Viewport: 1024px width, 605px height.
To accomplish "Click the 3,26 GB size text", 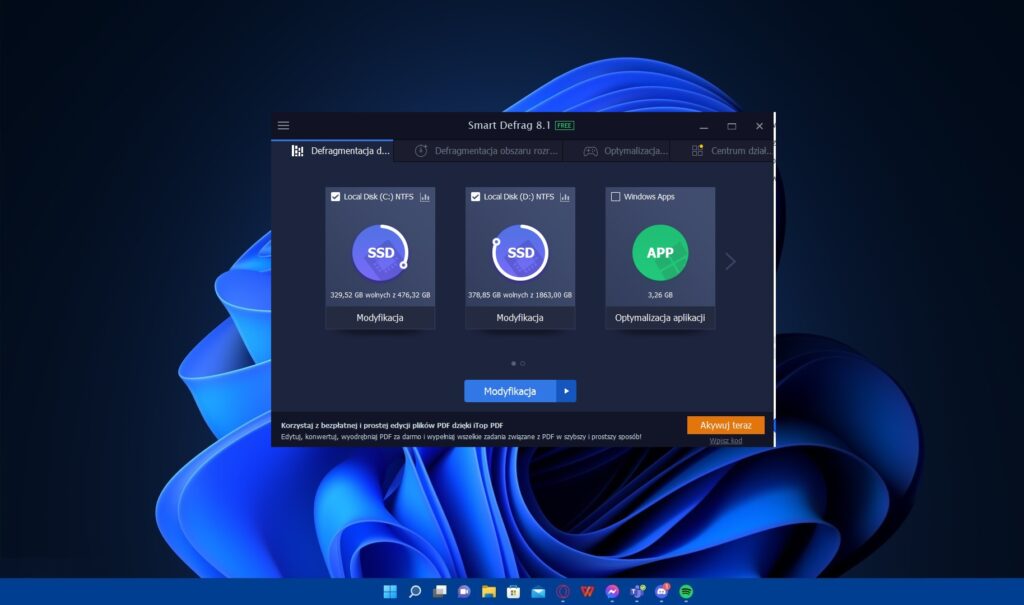I will (x=660, y=295).
